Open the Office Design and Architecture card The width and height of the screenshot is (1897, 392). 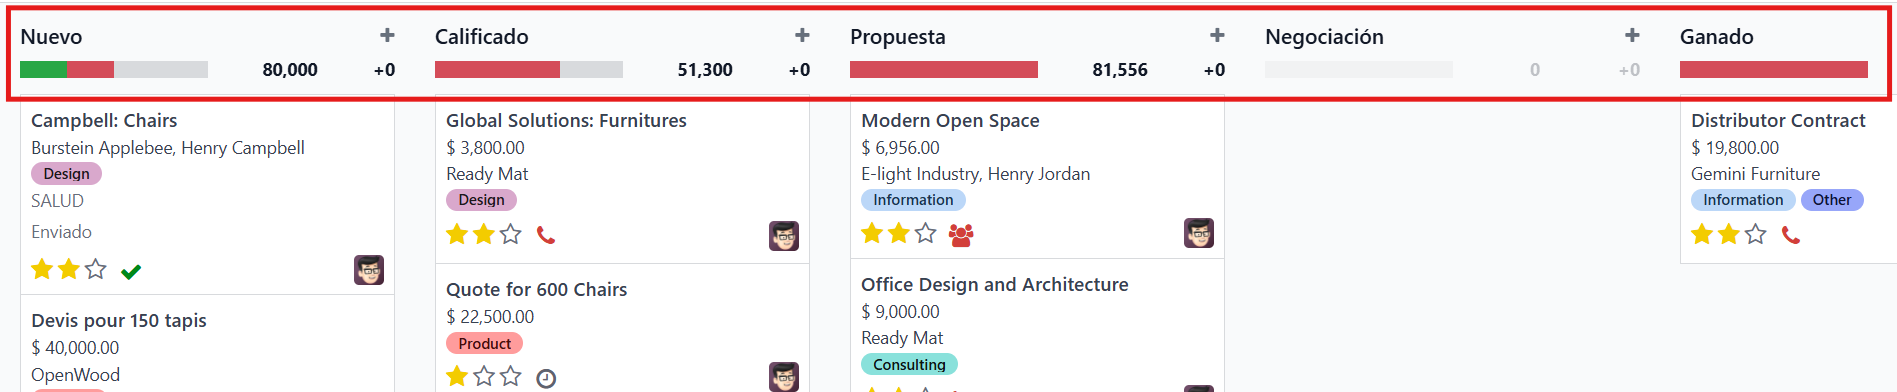coord(995,285)
